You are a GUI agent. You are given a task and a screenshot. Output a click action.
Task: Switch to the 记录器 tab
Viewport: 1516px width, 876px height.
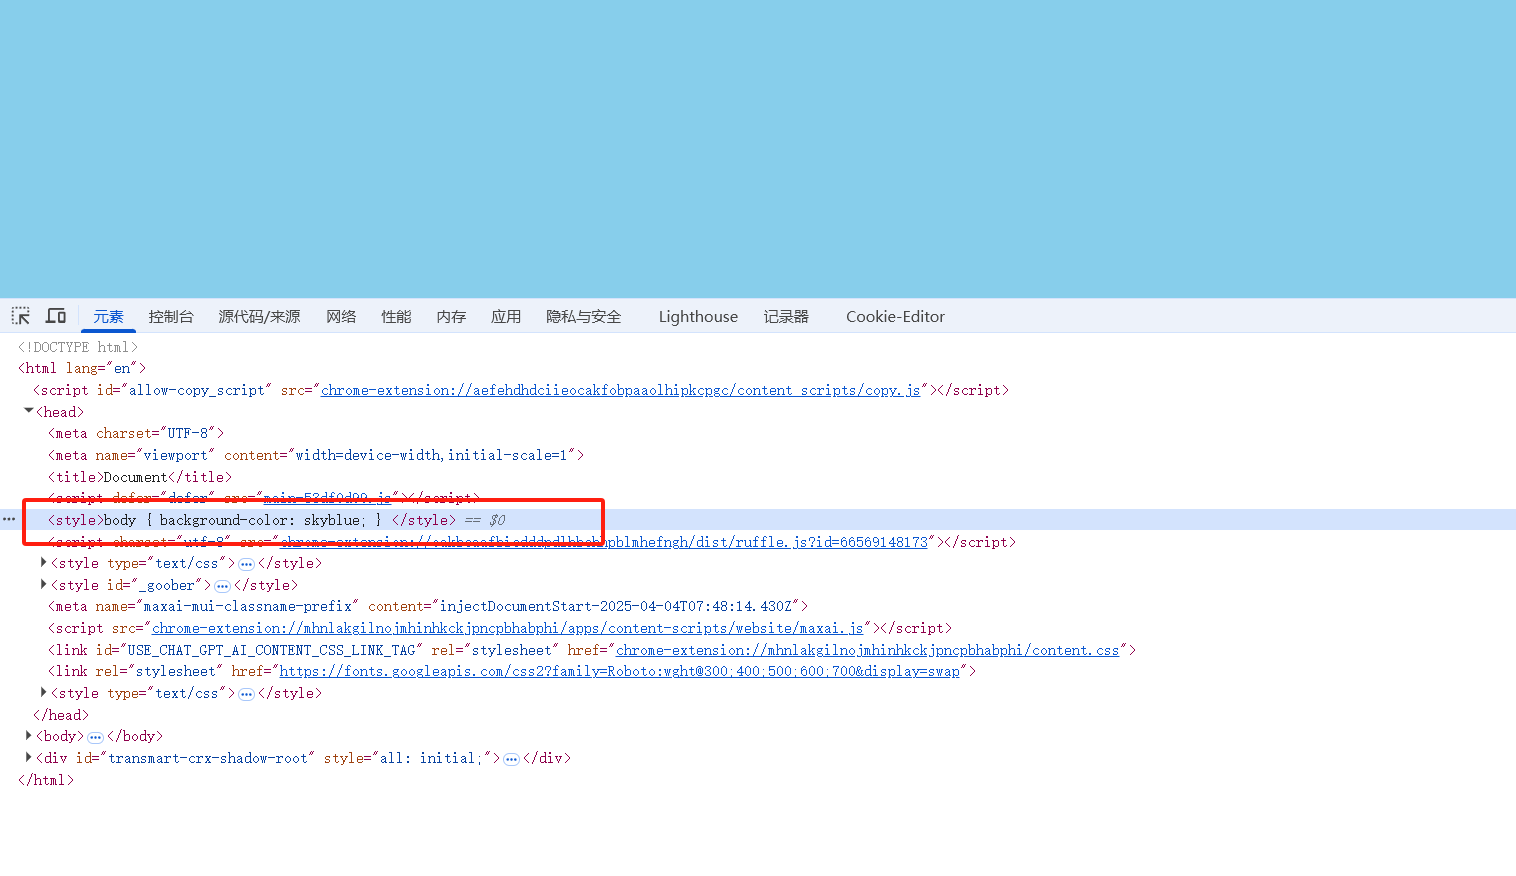[786, 317]
